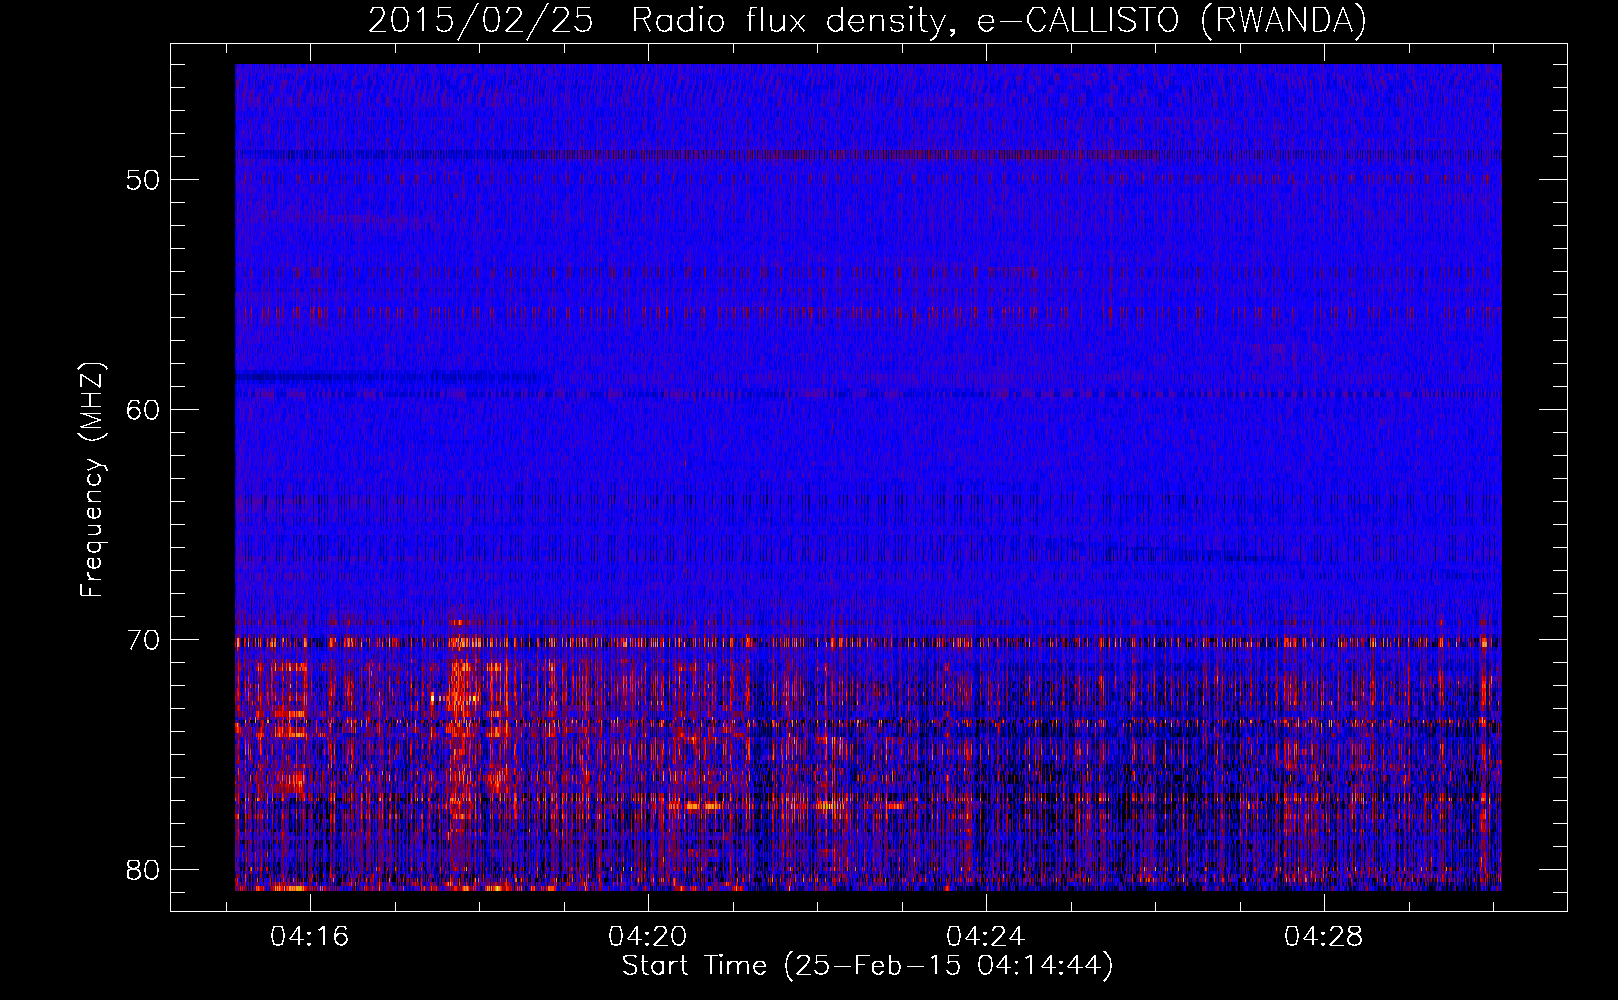Click the 70 MHz frequency tick label
Viewport: 1618px width, 1000px height.
144,640
